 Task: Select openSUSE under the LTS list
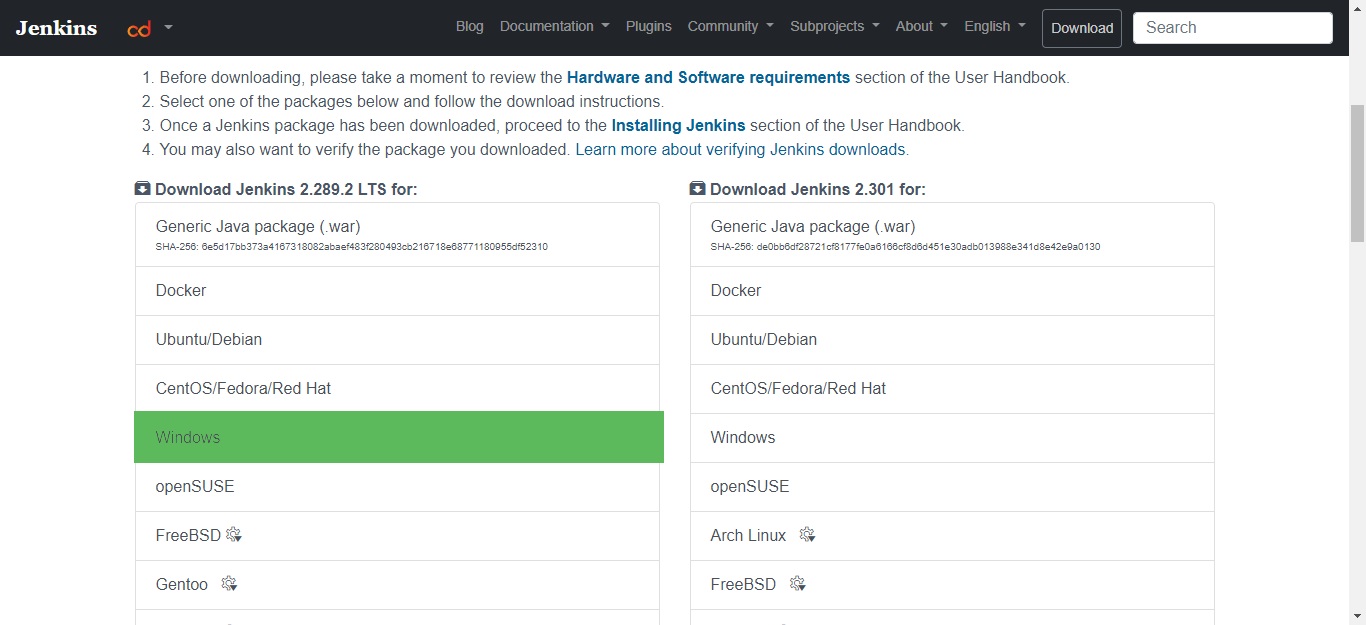coord(397,487)
